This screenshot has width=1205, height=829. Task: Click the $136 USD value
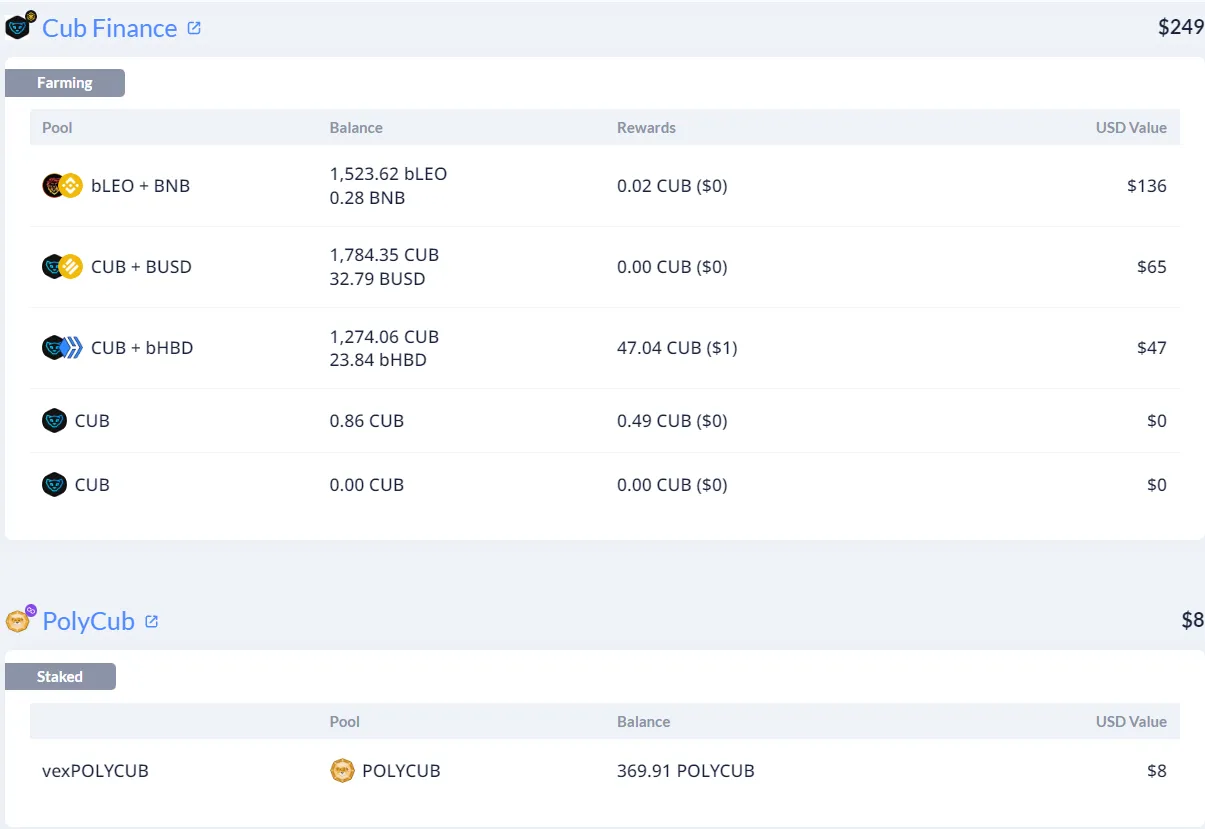tap(1147, 186)
